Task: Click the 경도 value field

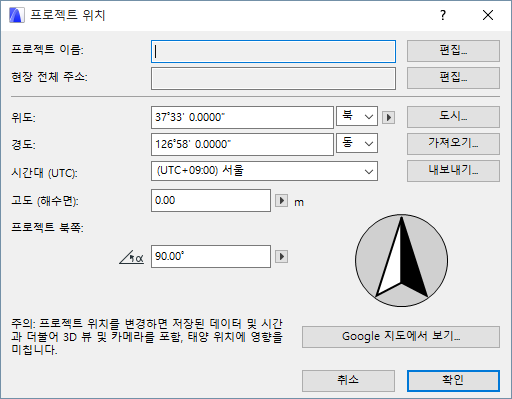Action: (x=242, y=145)
